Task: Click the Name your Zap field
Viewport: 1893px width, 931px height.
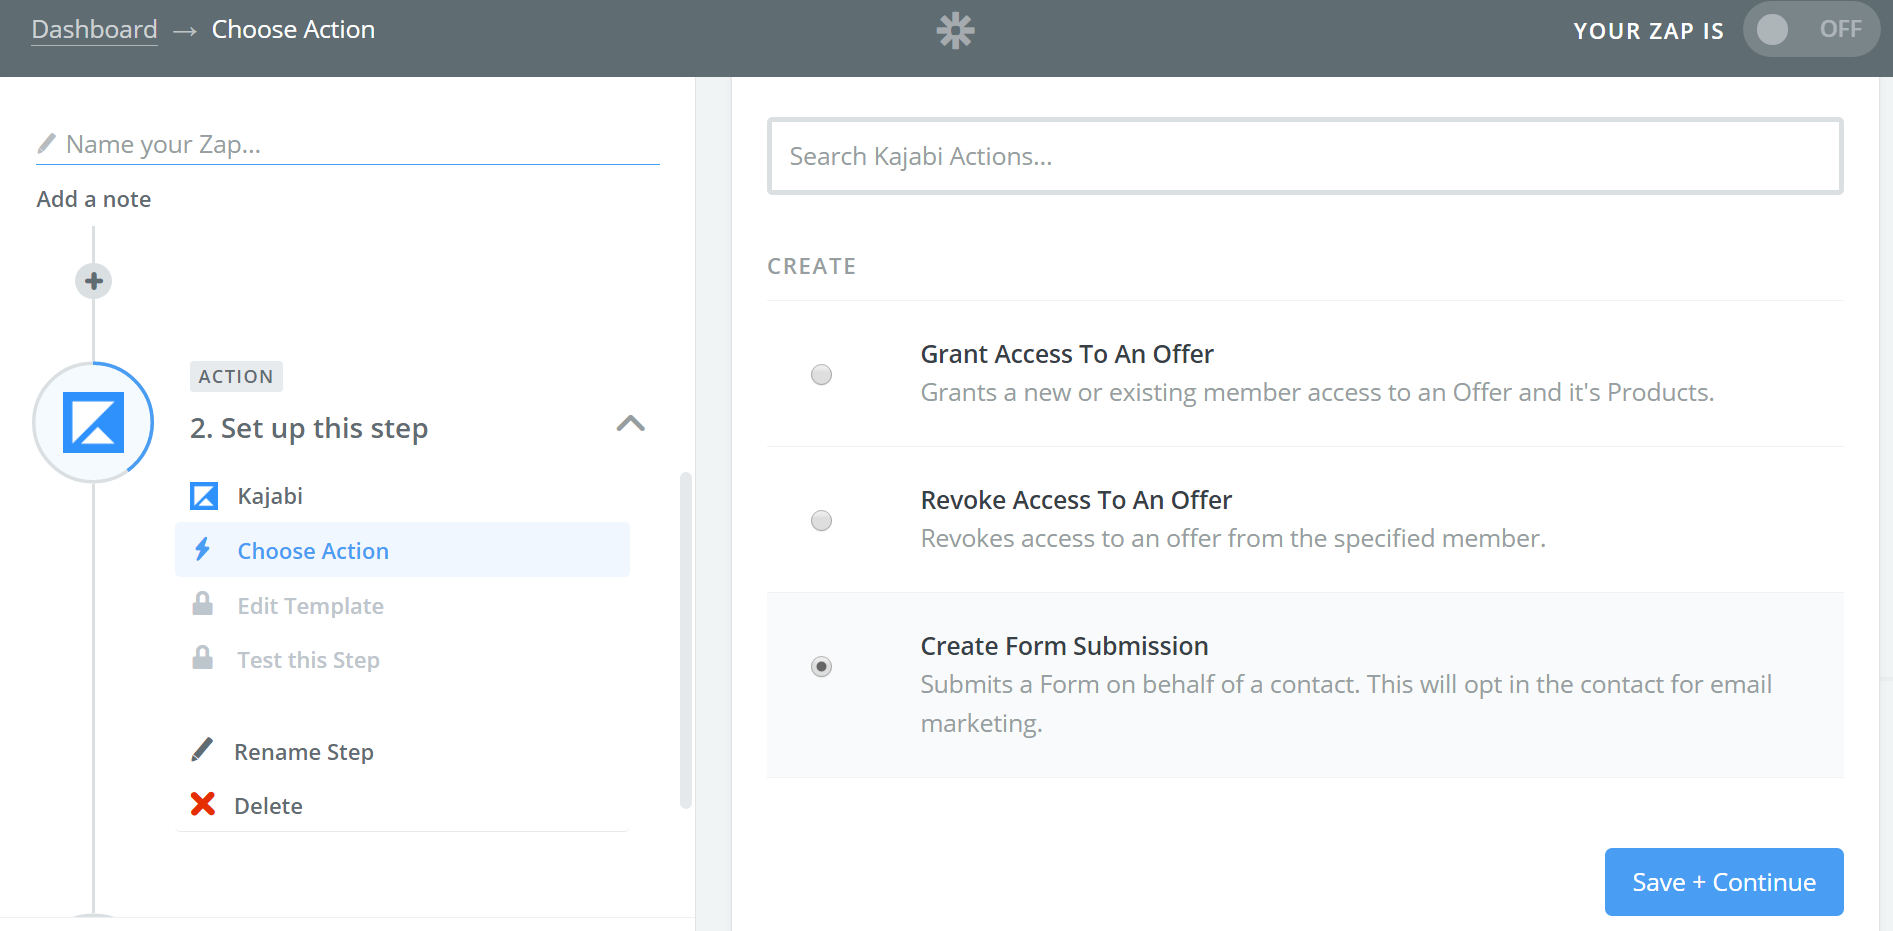Action: pos(347,145)
